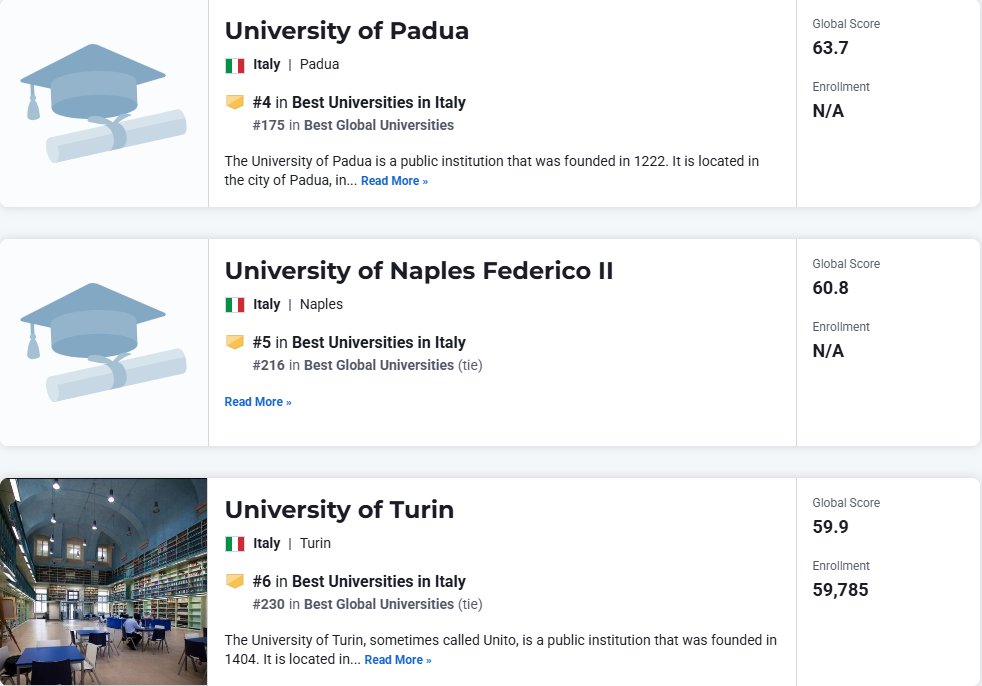Screen dimensions: 982x686
Task: Open the University of Turin title link
Action: point(339,509)
